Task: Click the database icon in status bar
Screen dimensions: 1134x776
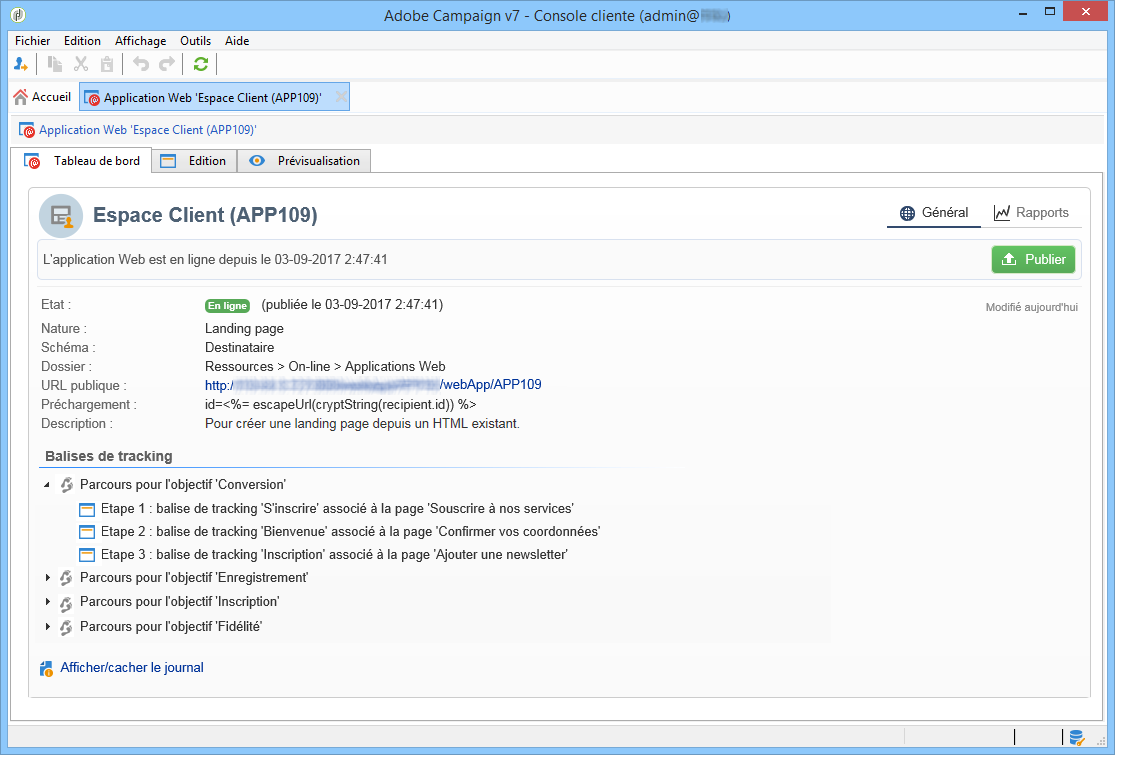Action: pyautogui.click(x=1076, y=737)
